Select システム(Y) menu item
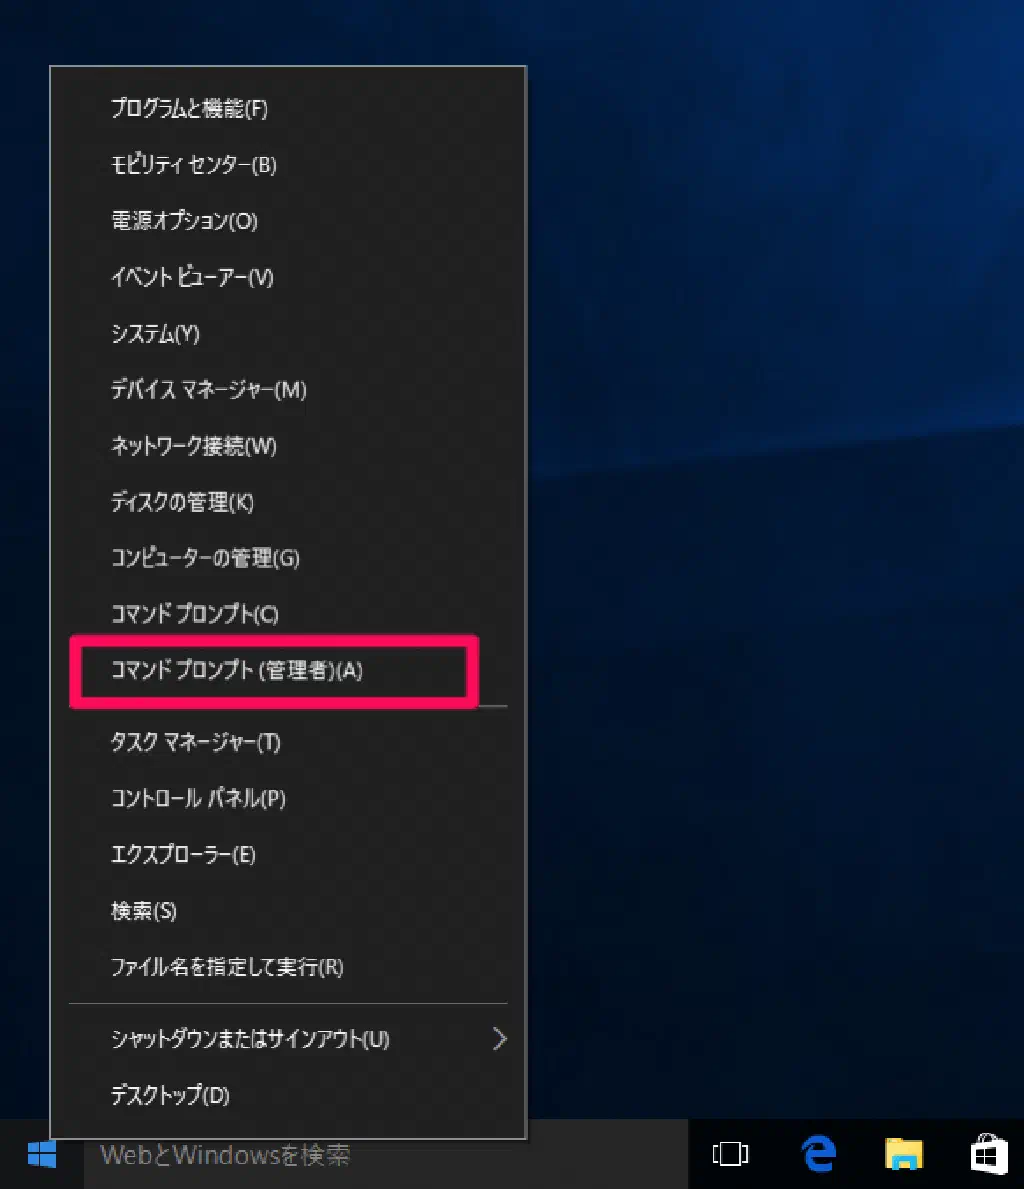Screen dimensions: 1024x1189 pyautogui.click(x=155, y=334)
